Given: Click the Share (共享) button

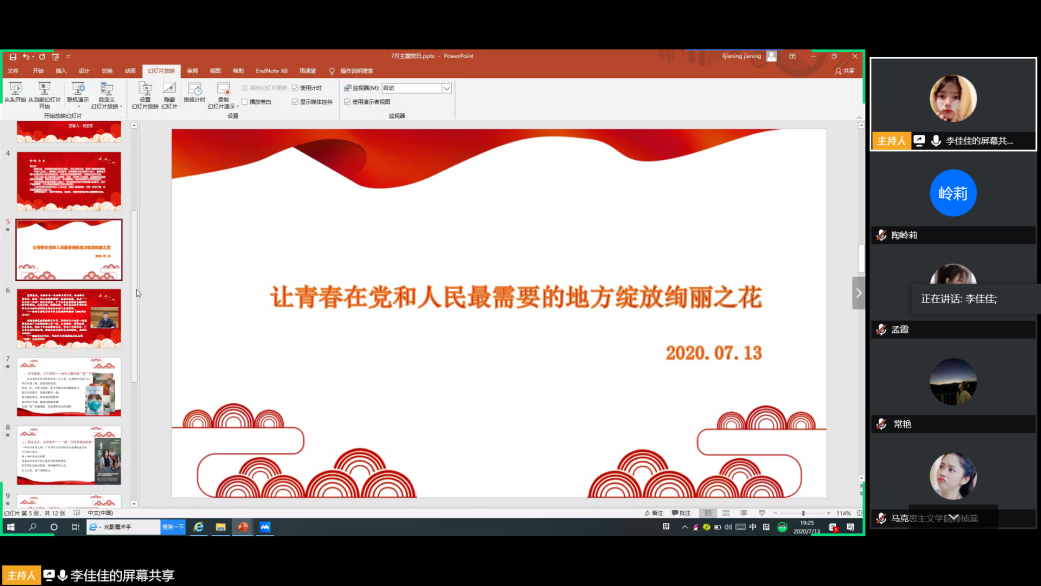Looking at the screenshot, I should [845, 71].
